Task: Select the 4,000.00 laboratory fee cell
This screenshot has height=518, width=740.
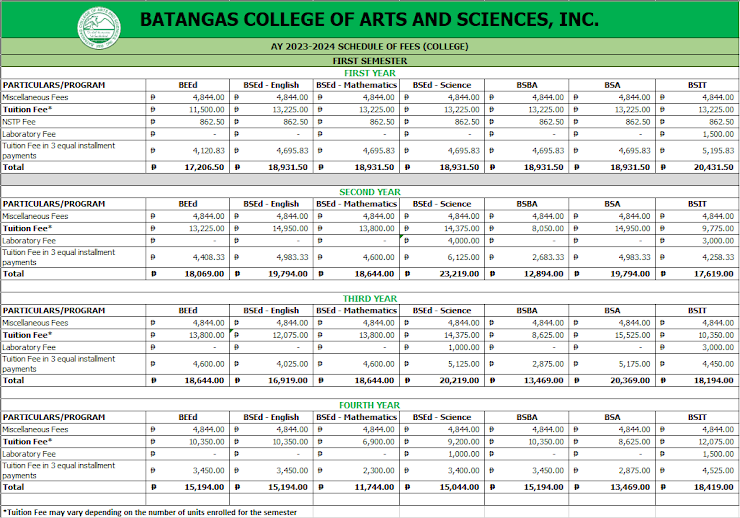Action: coord(442,241)
